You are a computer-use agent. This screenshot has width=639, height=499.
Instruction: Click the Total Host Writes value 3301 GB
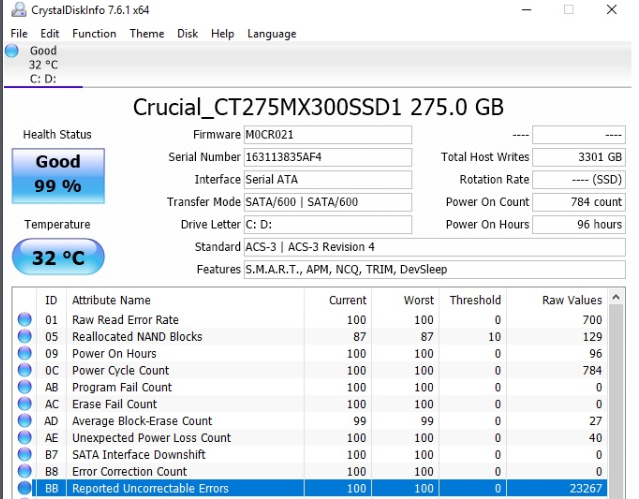579,157
